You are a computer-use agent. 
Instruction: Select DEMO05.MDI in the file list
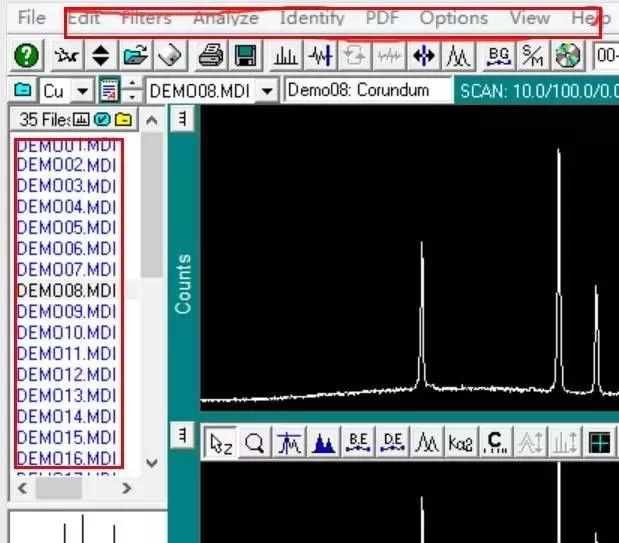coord(66,228)
